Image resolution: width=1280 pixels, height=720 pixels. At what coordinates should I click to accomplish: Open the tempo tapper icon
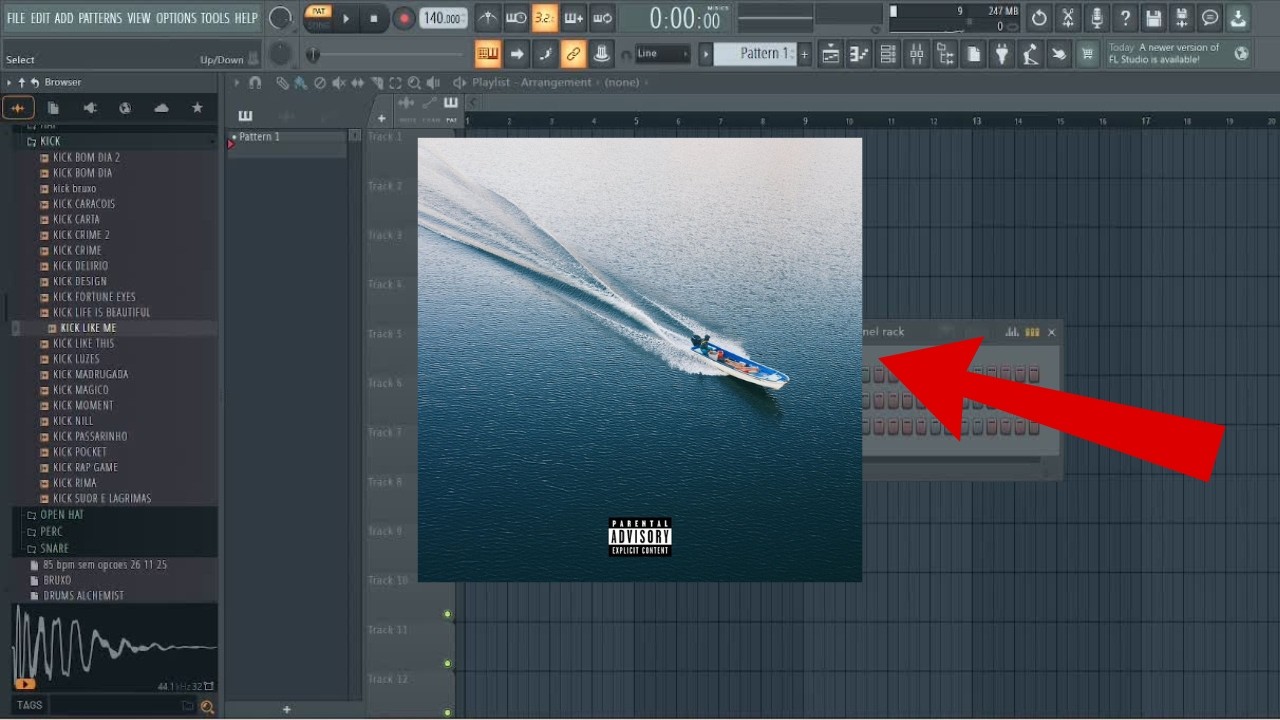click(x=1030, y=54)
